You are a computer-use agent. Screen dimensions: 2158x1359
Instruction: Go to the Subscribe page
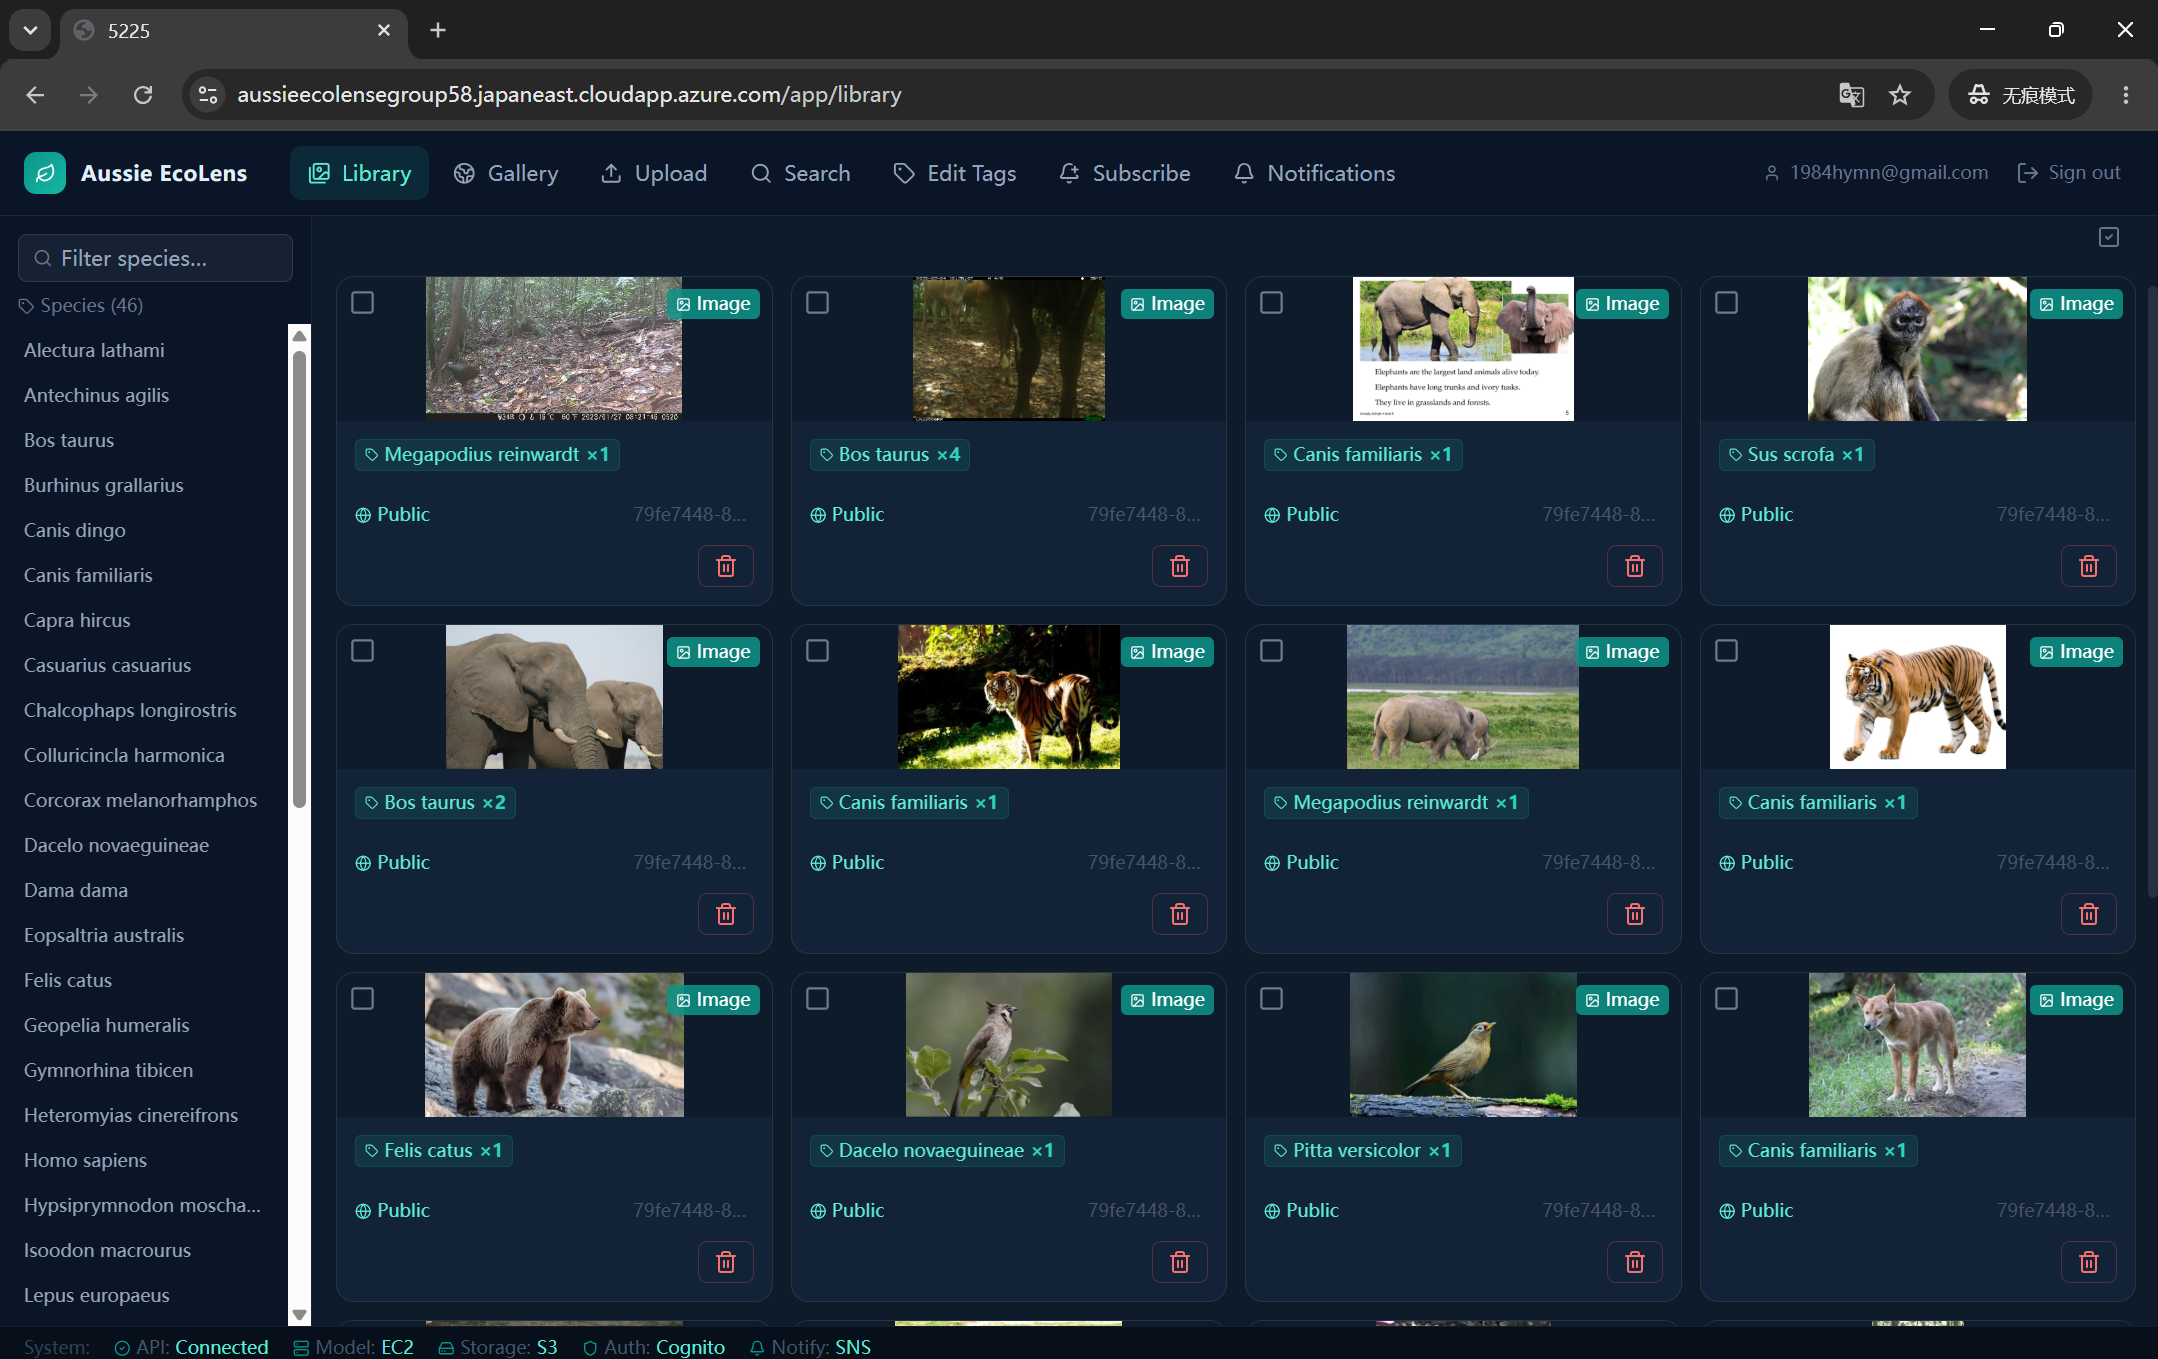click(x=1125, y=173)
